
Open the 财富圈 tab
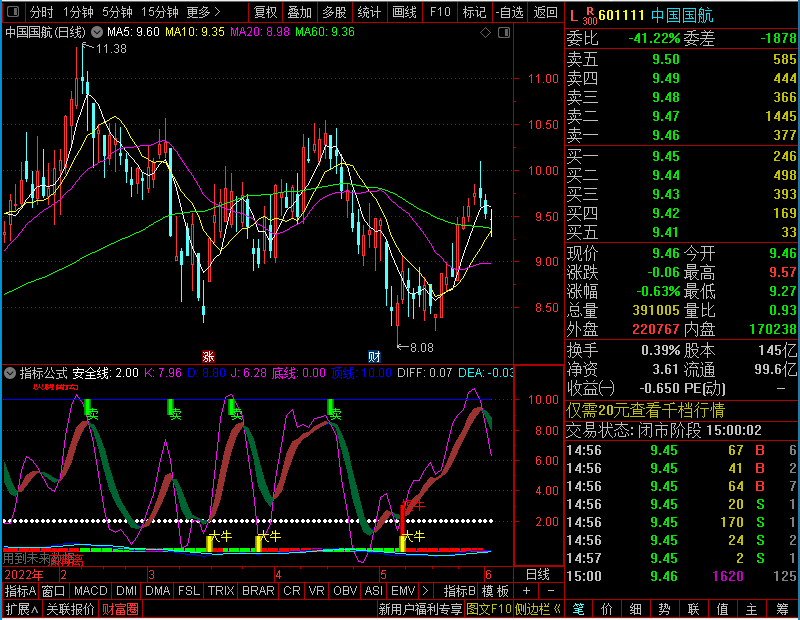click(x=120, y=609)
